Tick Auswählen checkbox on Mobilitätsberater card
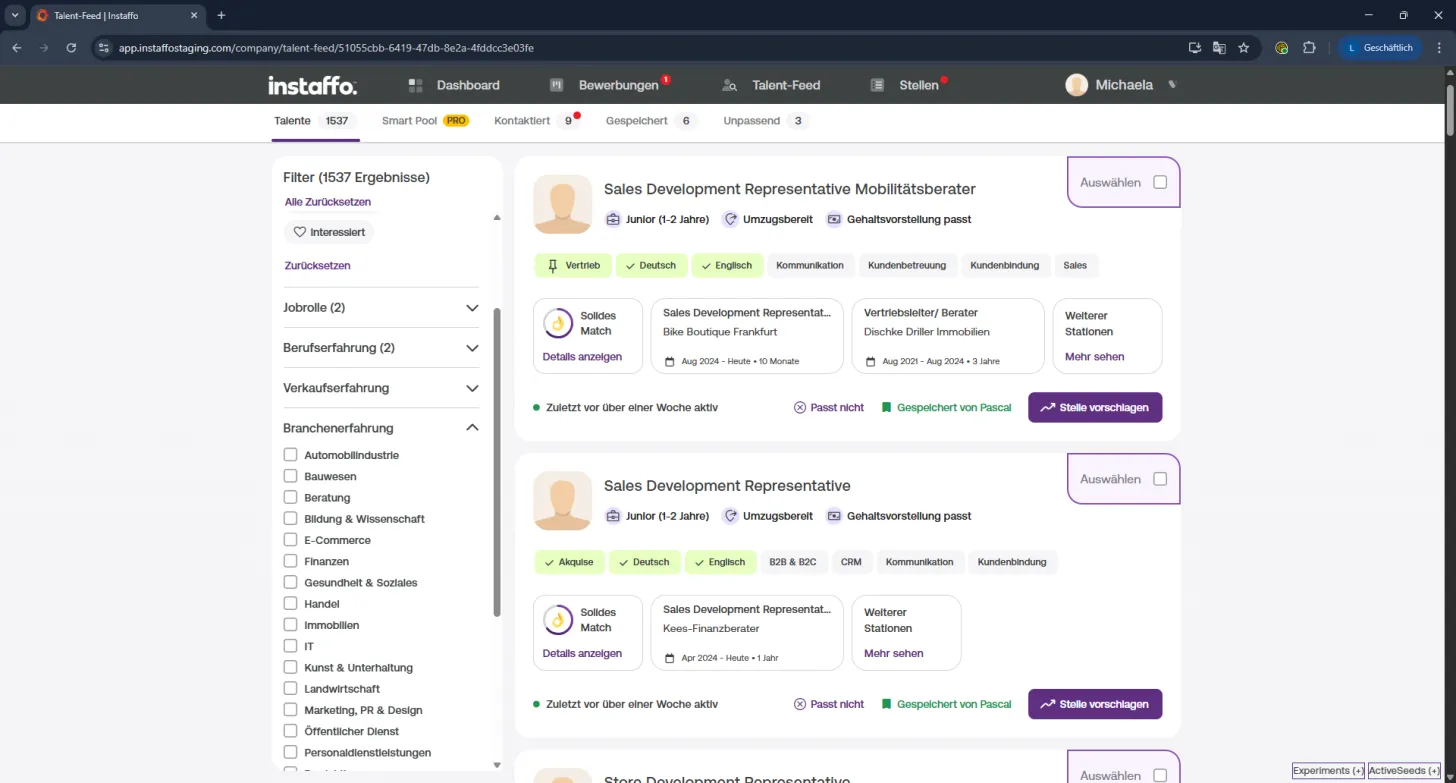The height and width of the screenshot is (783, 1456). coord(1160,182)
